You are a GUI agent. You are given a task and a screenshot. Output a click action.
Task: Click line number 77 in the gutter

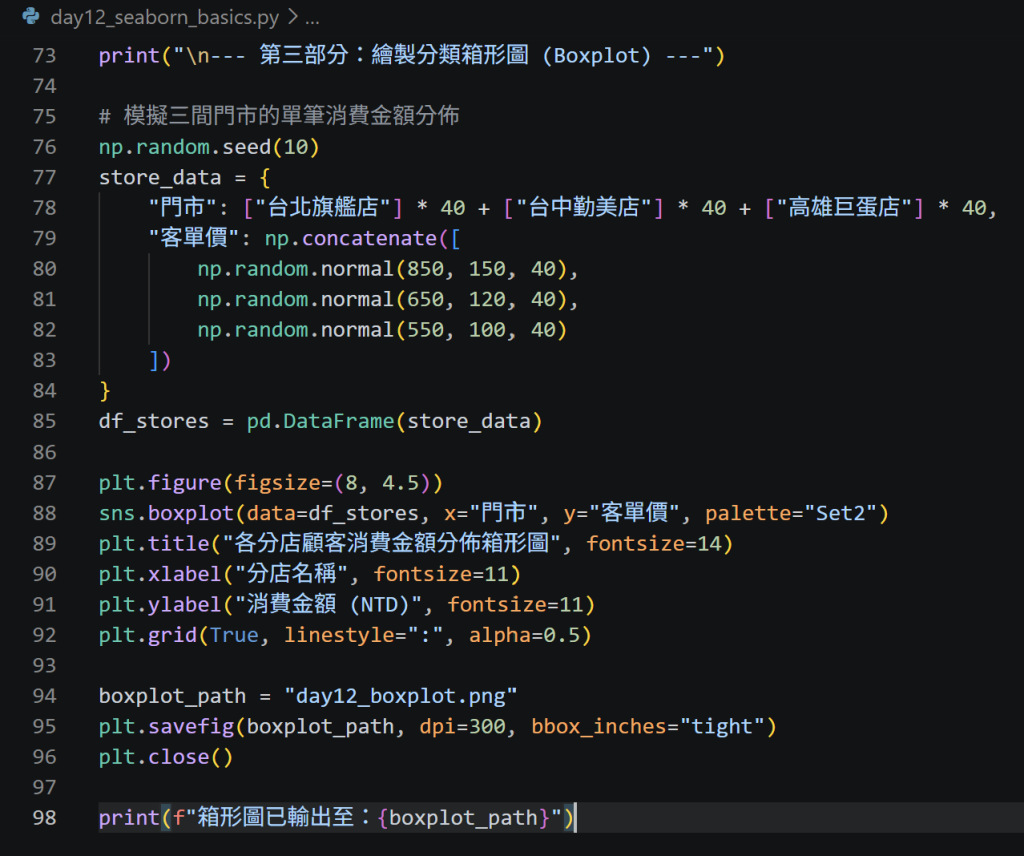[x=44, y=178]
